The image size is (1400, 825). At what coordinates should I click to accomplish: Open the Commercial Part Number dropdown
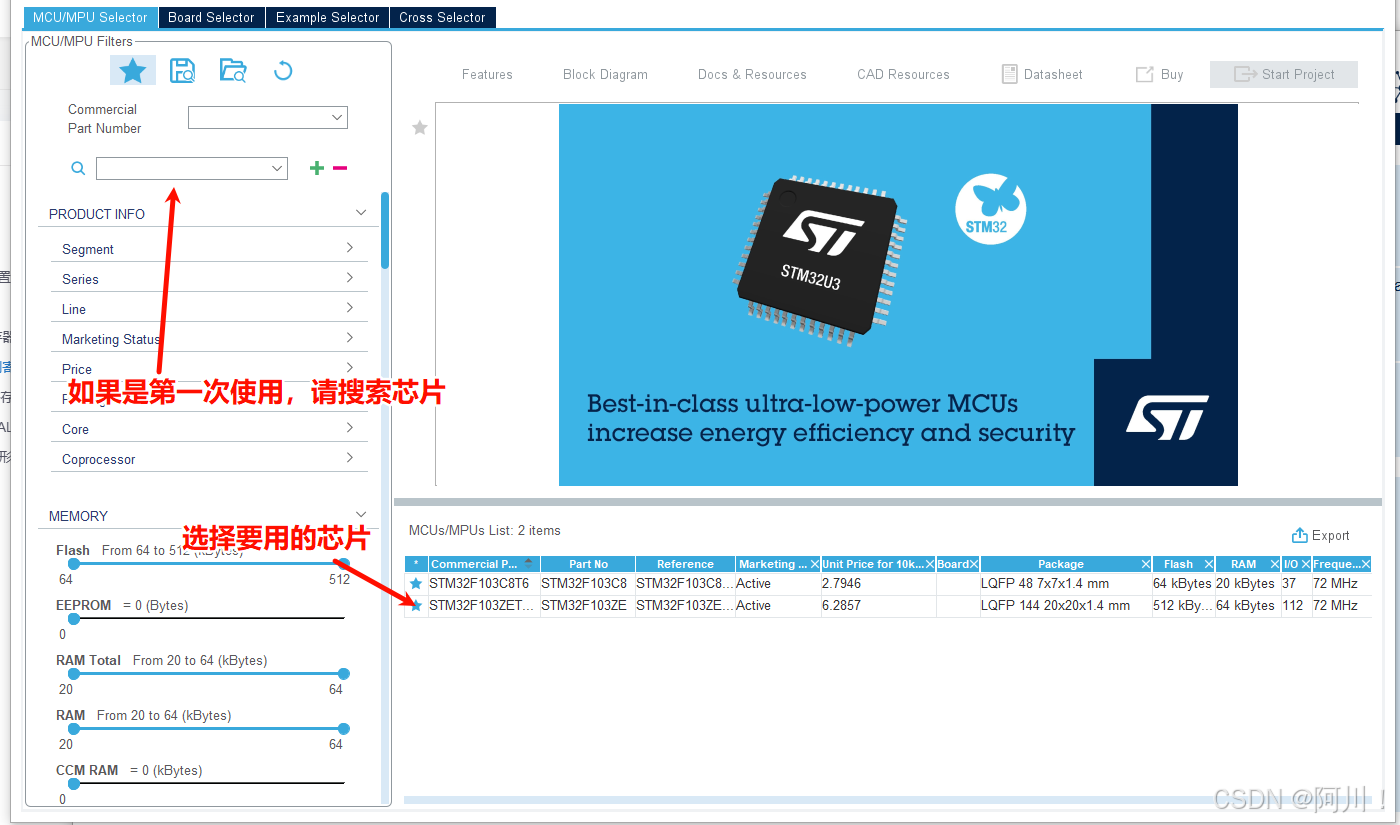tap(336, 117)
